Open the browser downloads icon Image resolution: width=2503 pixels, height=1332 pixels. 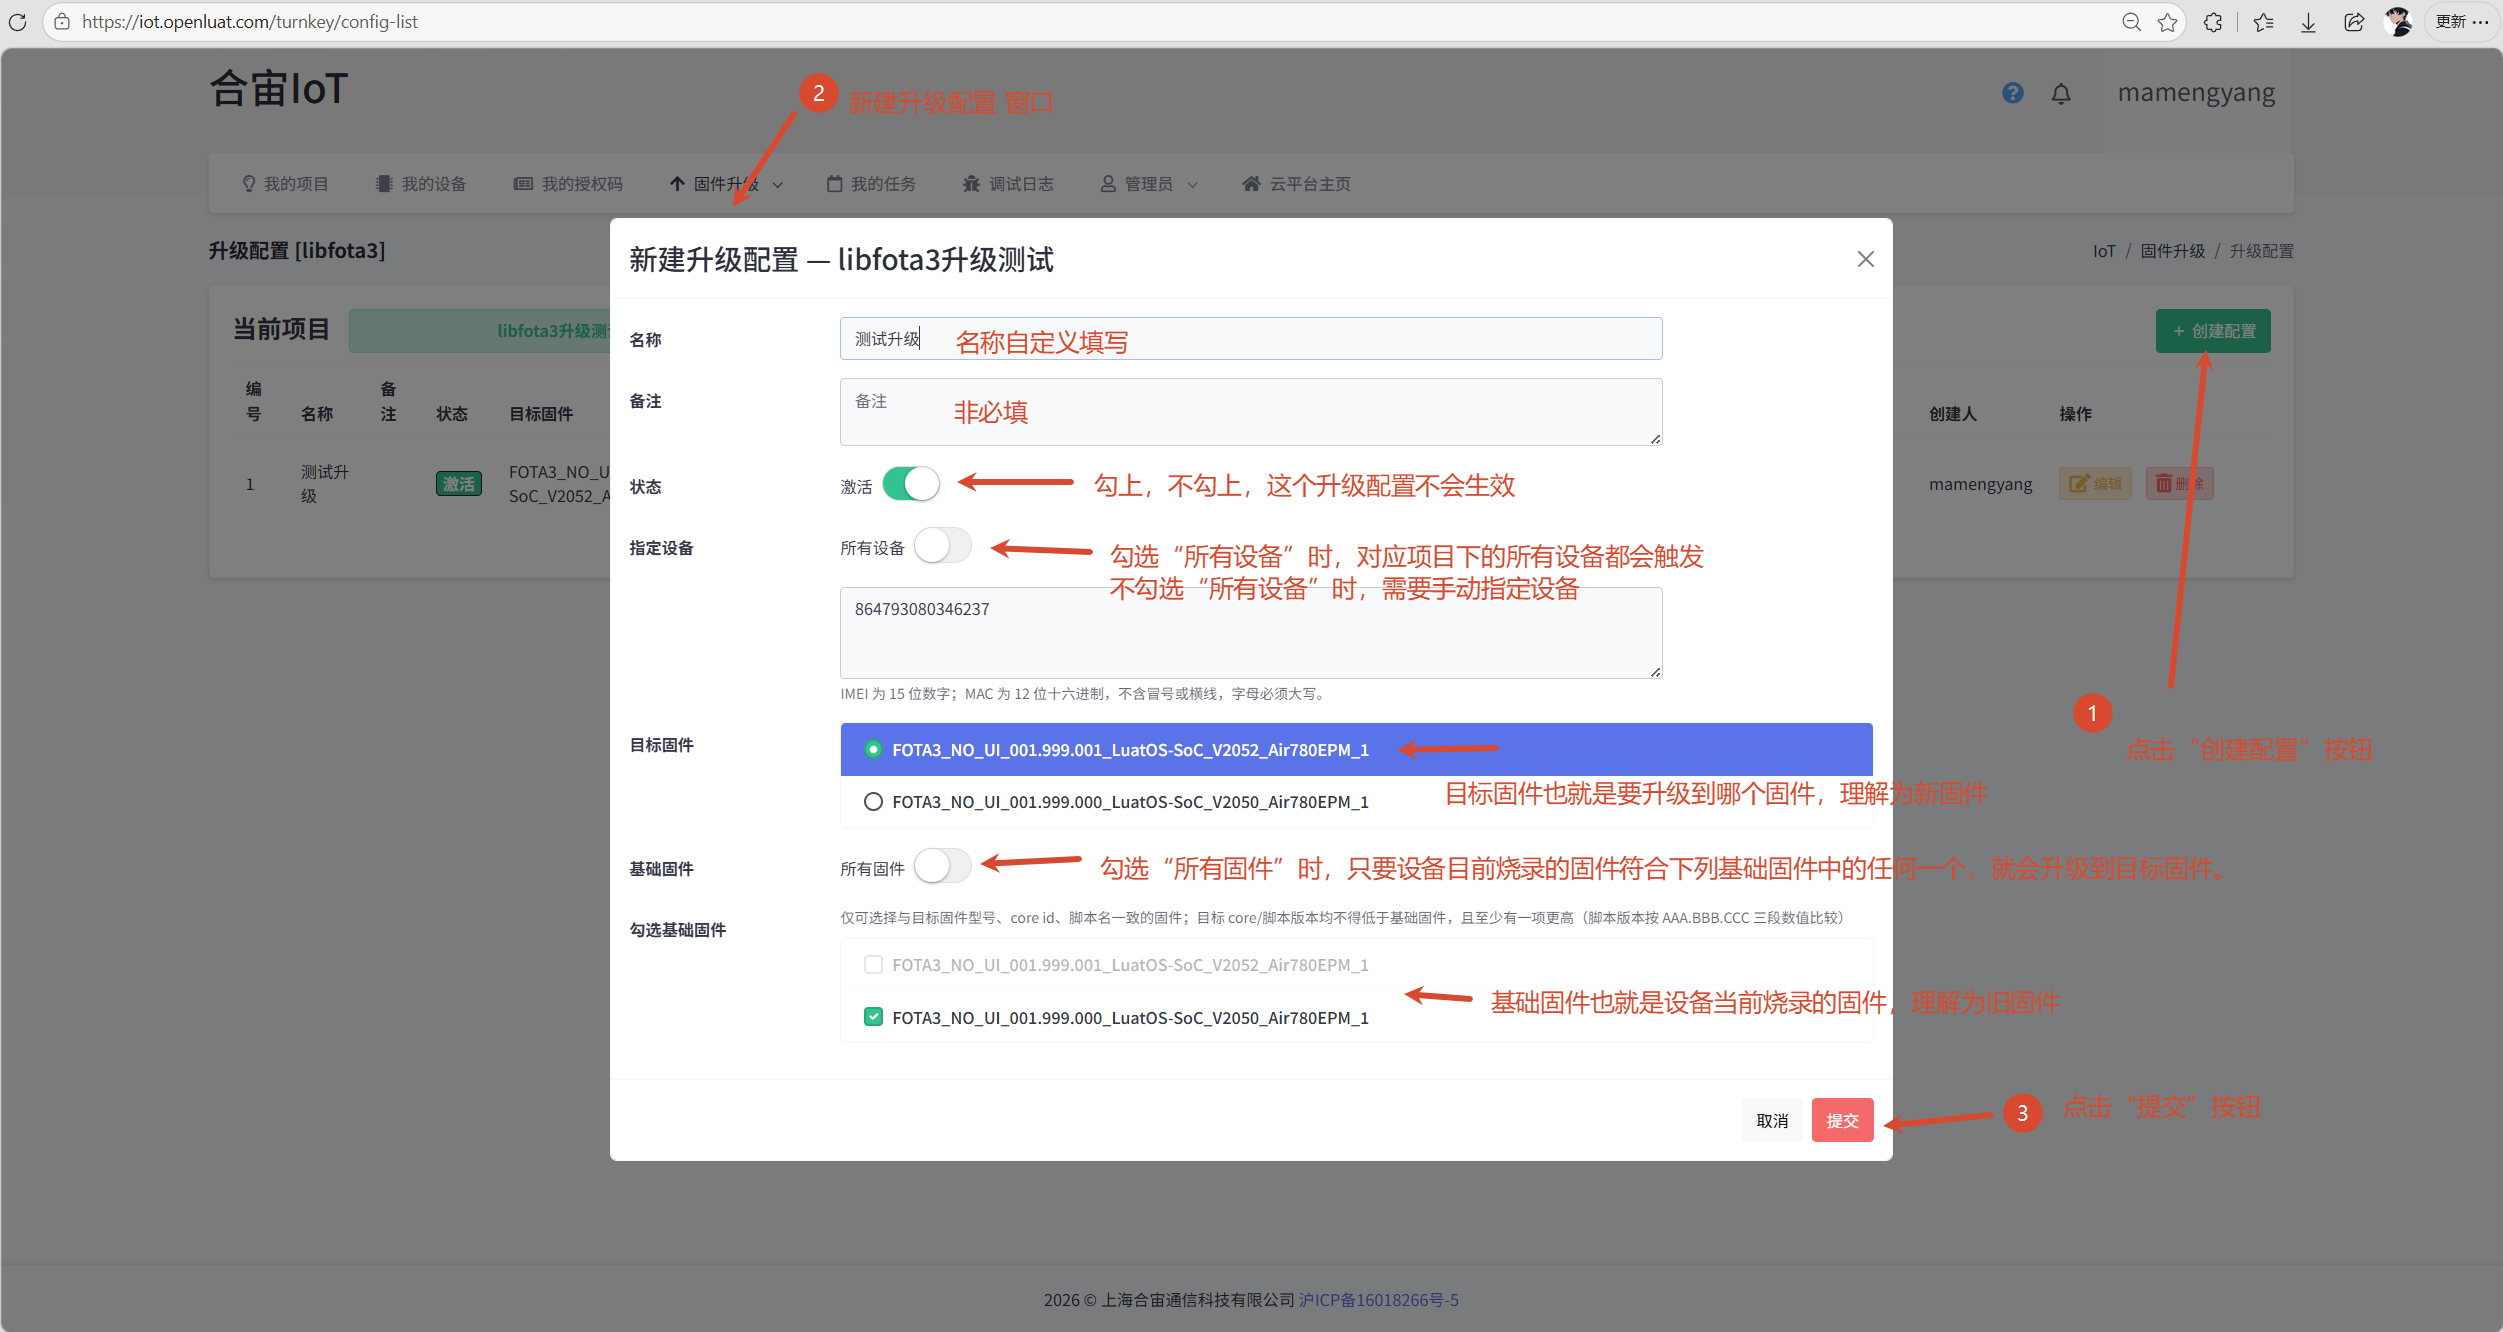pyautogui.click(x=2308, y=22)
